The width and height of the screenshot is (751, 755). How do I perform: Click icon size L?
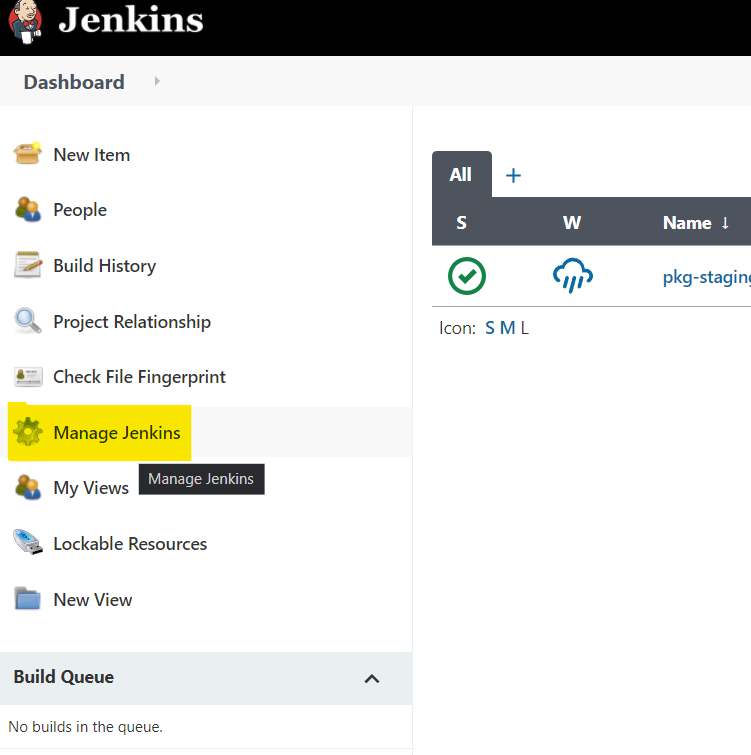[524, 328]
